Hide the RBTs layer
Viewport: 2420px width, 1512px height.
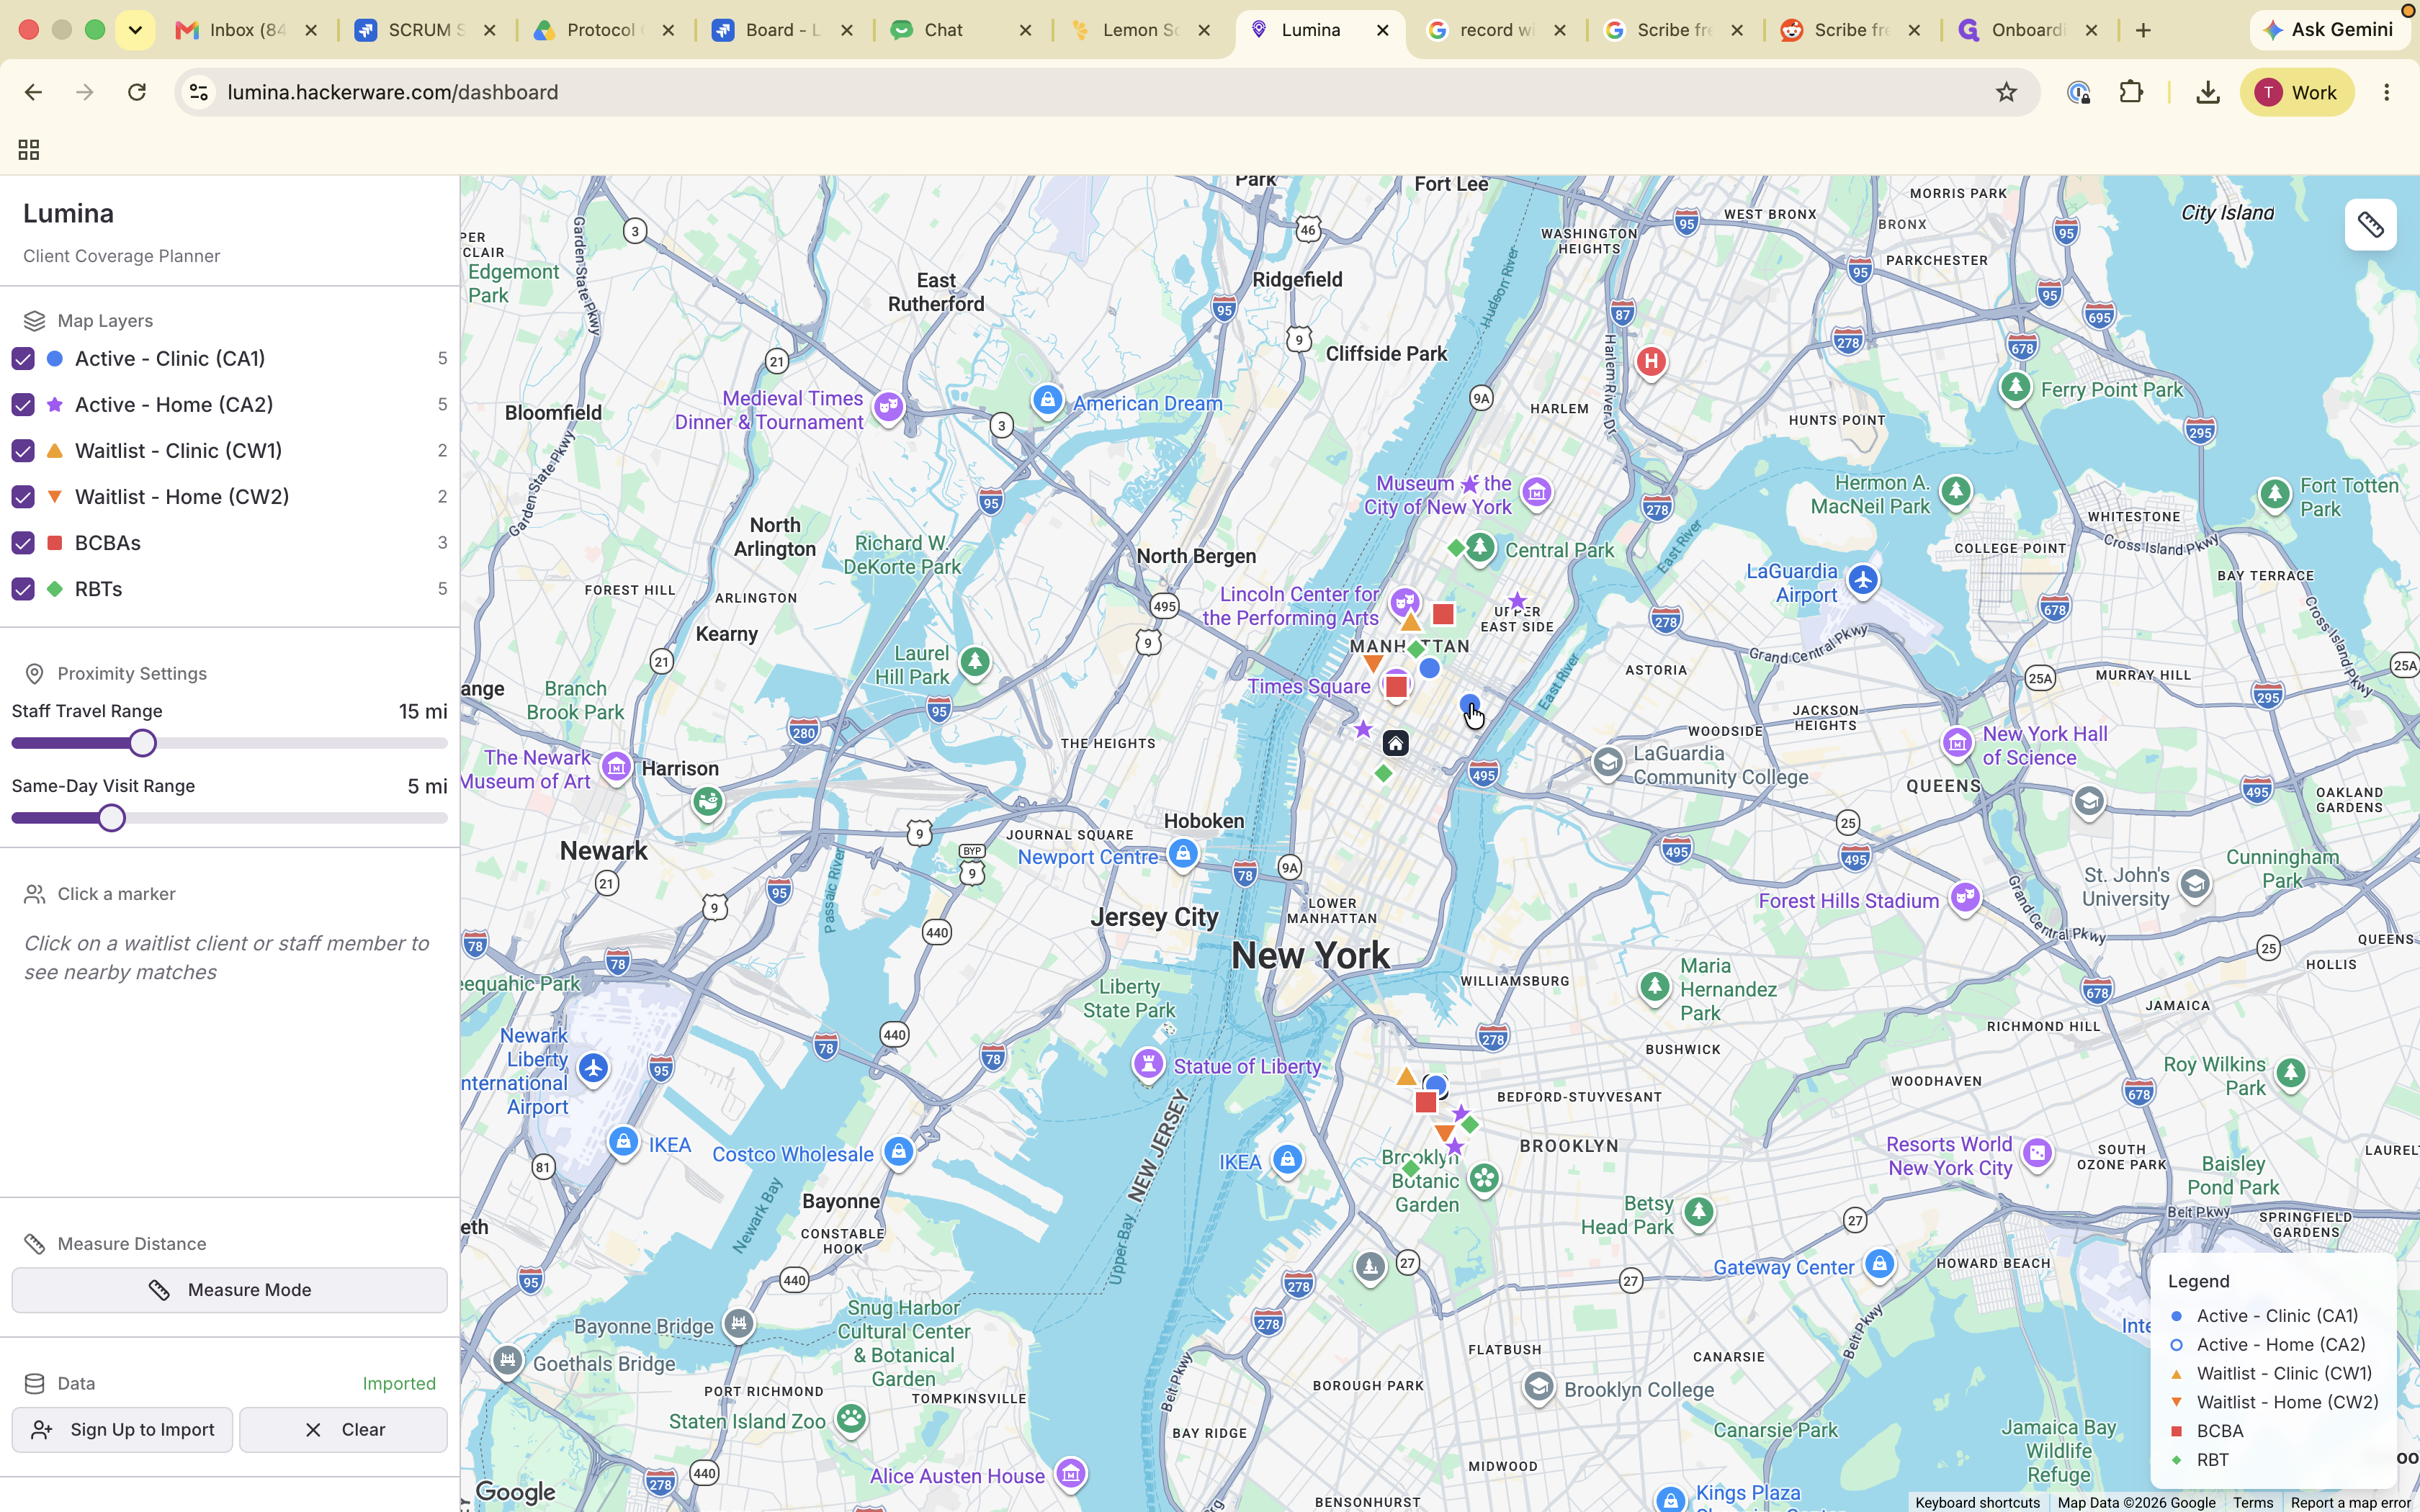coord(23,588)
